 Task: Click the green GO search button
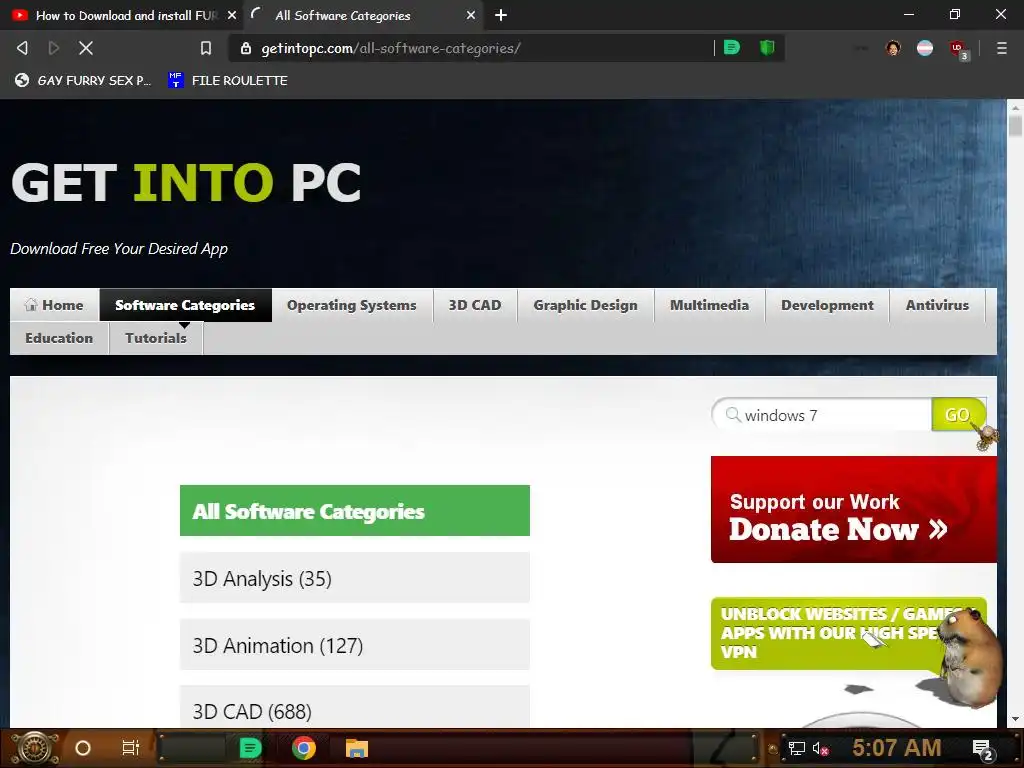point(958,415)
